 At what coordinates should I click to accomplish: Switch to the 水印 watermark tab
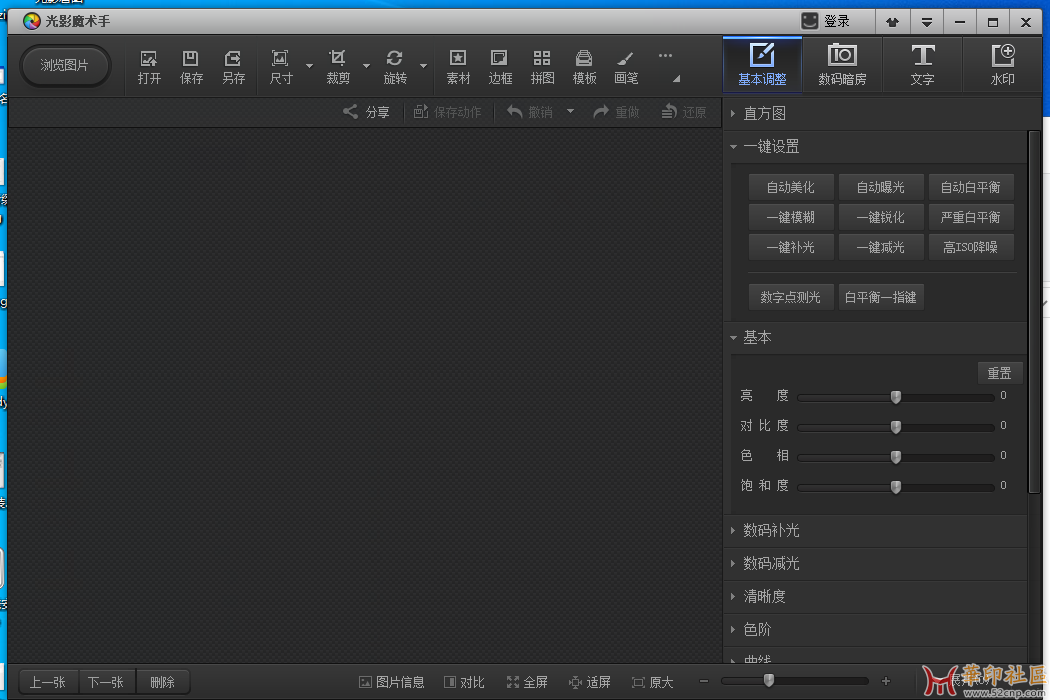click(1002, 64)
